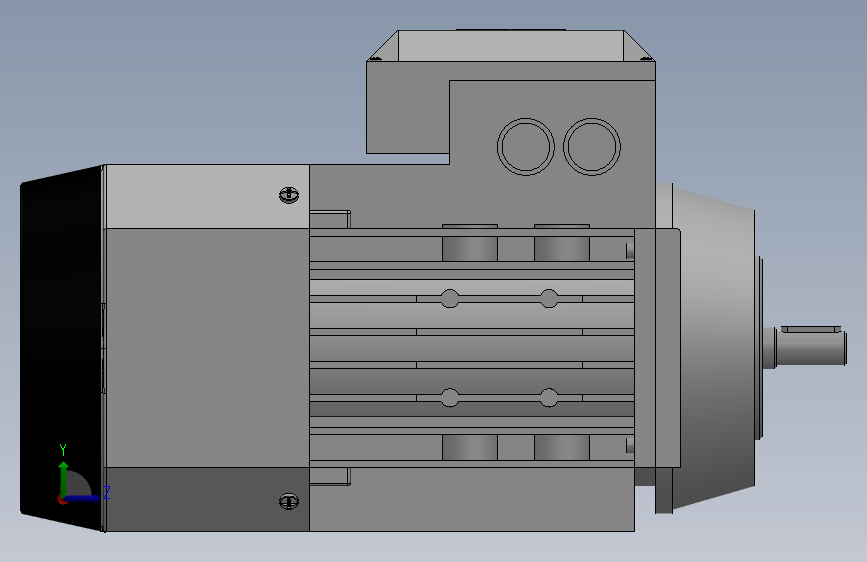Pick the right circular cable hole on terminal box
867x562 pixels.
tap(592, 147)
